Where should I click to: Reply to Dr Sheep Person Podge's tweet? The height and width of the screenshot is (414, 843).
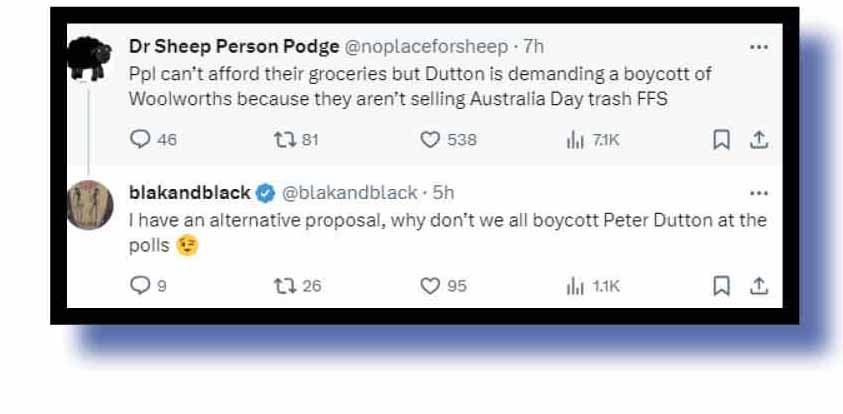tap(140, 140)
